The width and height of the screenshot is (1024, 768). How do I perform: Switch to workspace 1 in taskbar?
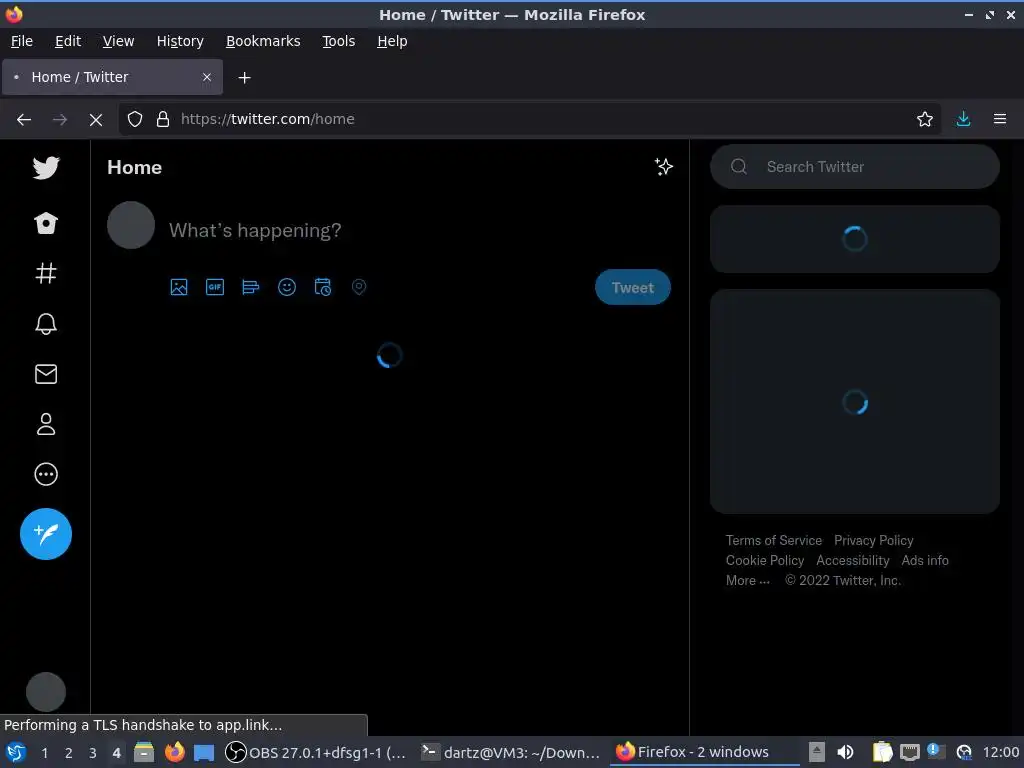pyautogui.click(x=44, y=753)
